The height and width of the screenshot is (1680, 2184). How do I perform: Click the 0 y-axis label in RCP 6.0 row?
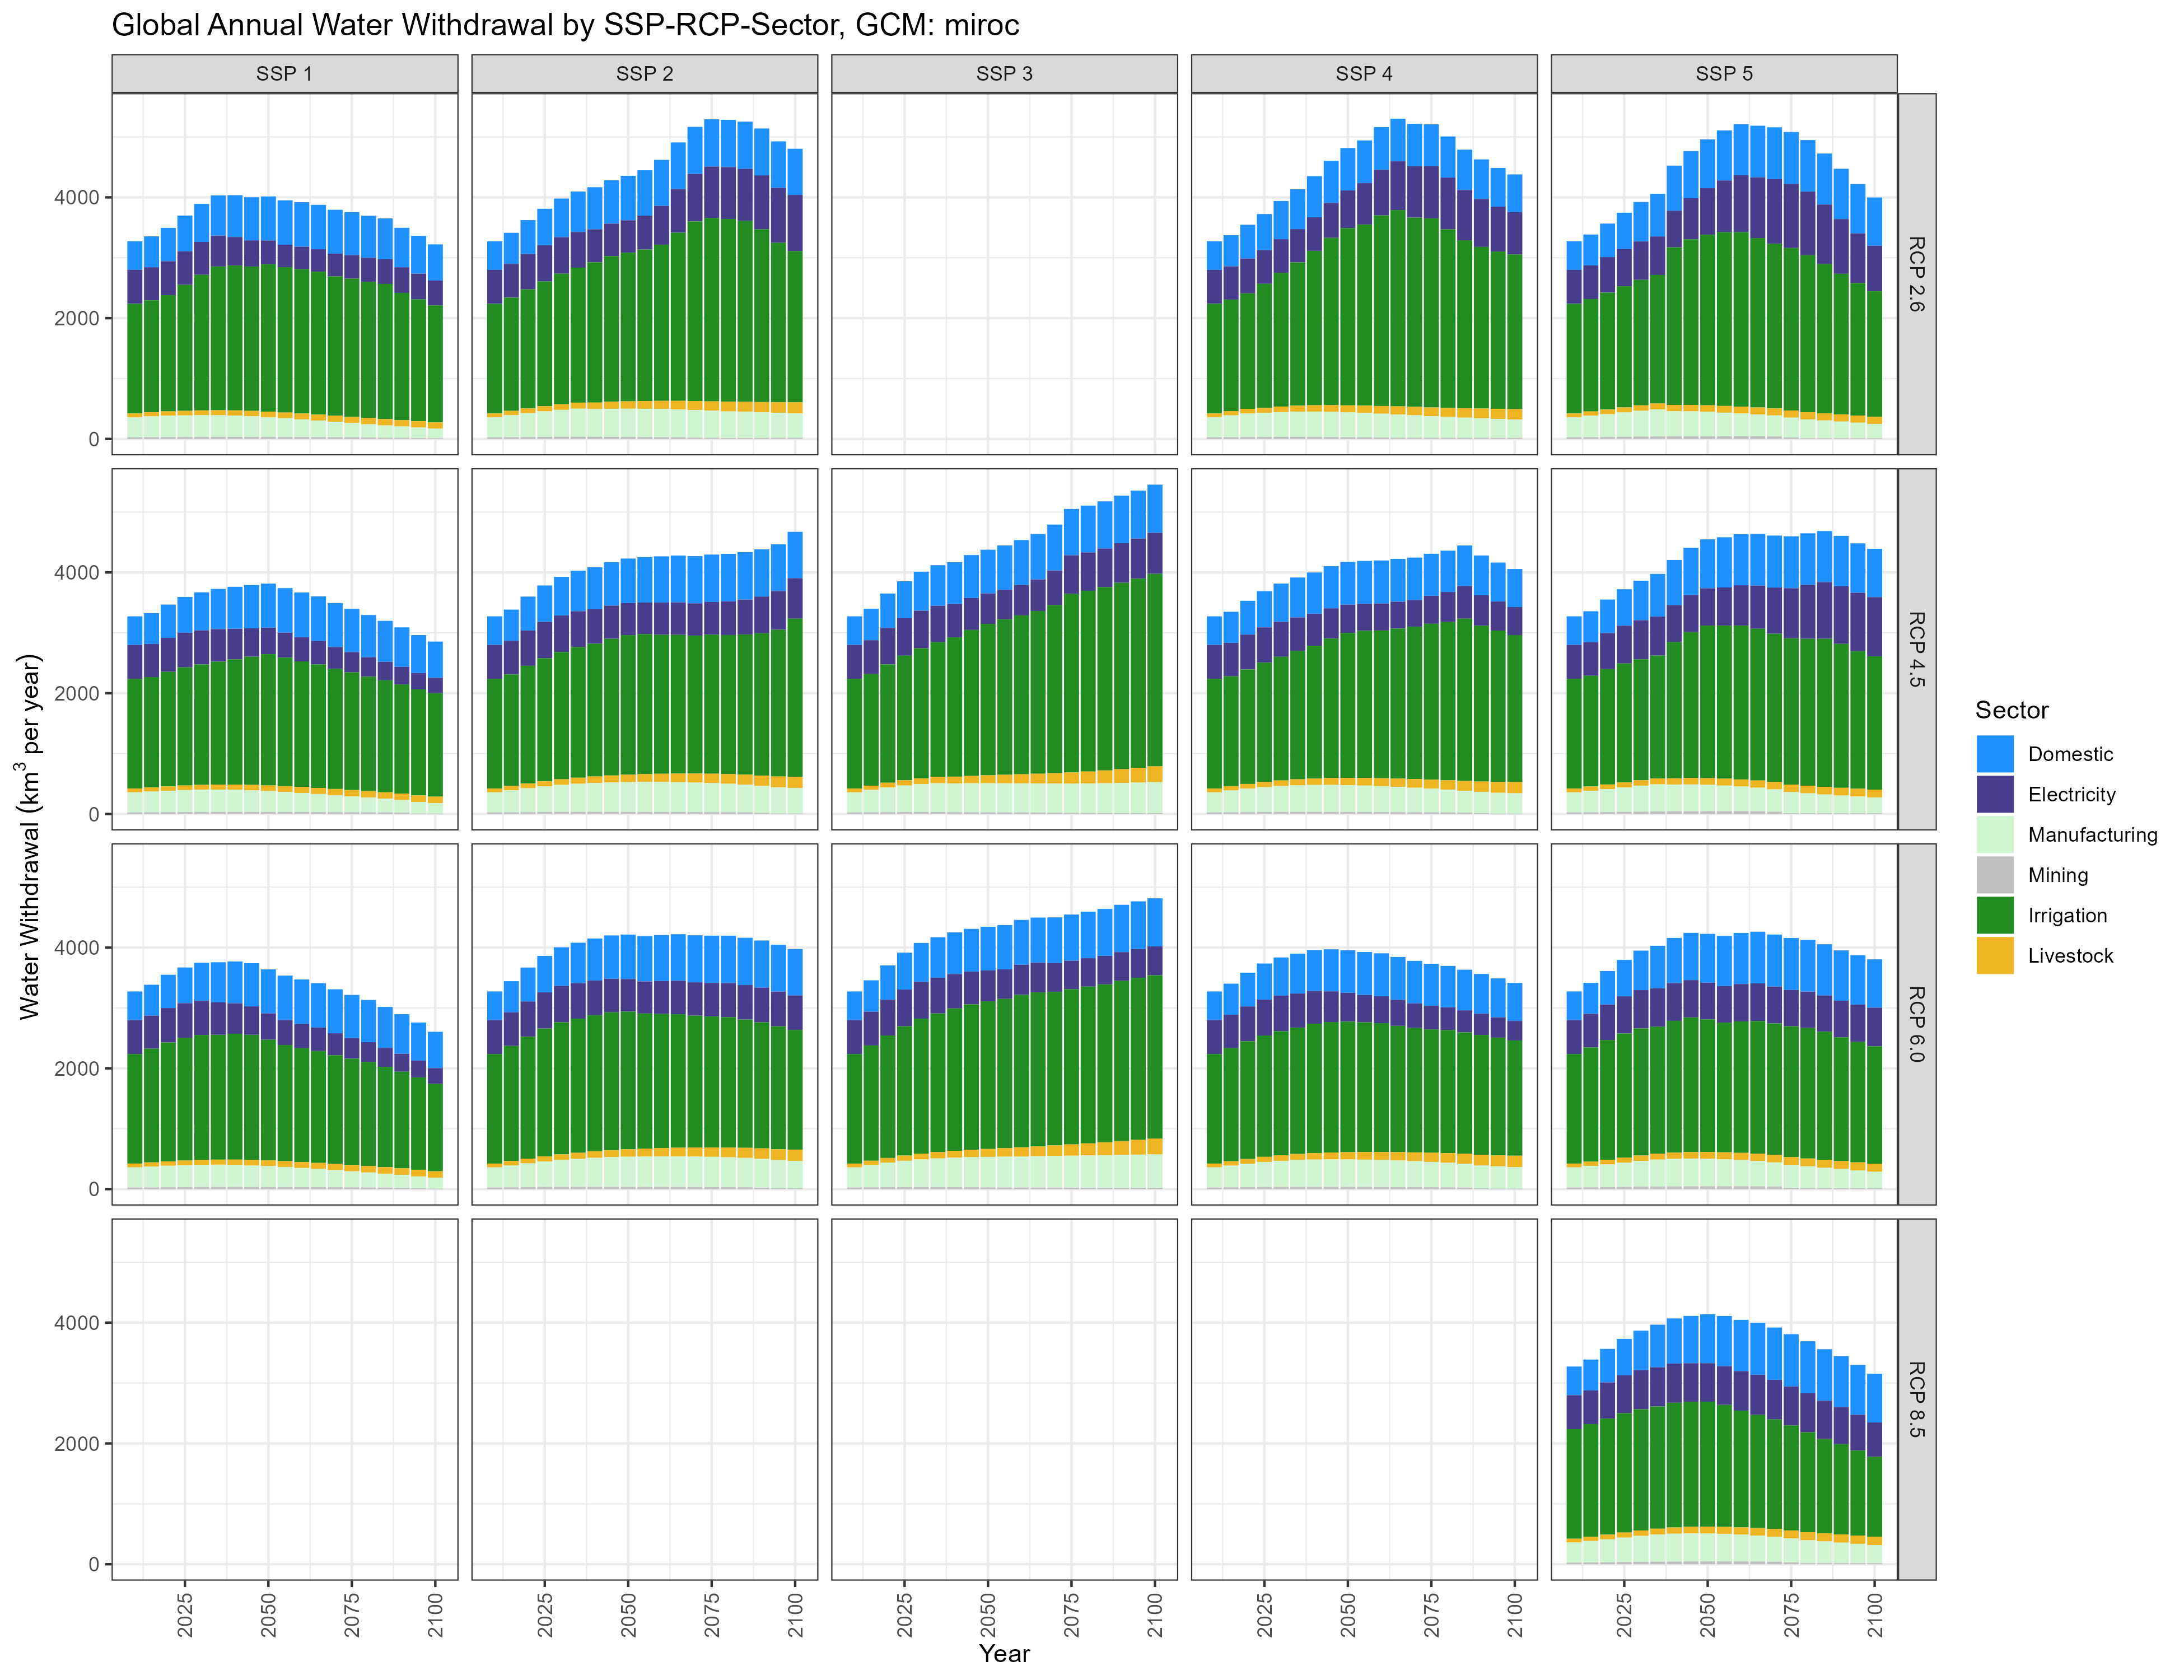(94, 1189)
